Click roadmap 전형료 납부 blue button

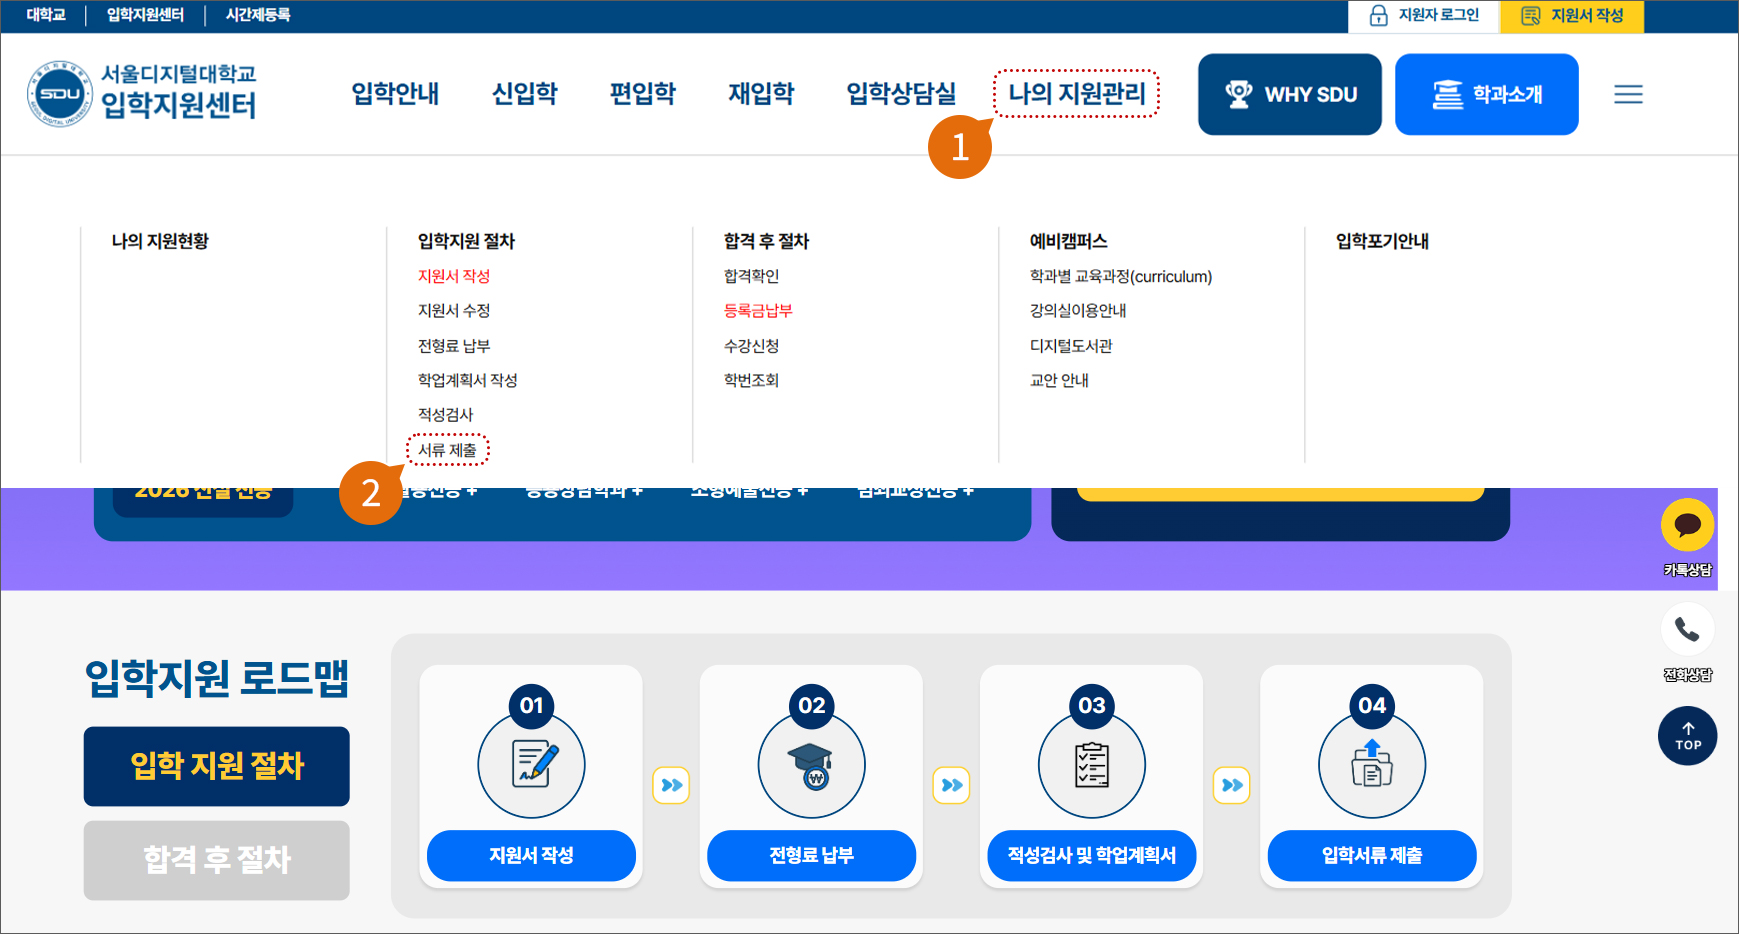point(811,855)
